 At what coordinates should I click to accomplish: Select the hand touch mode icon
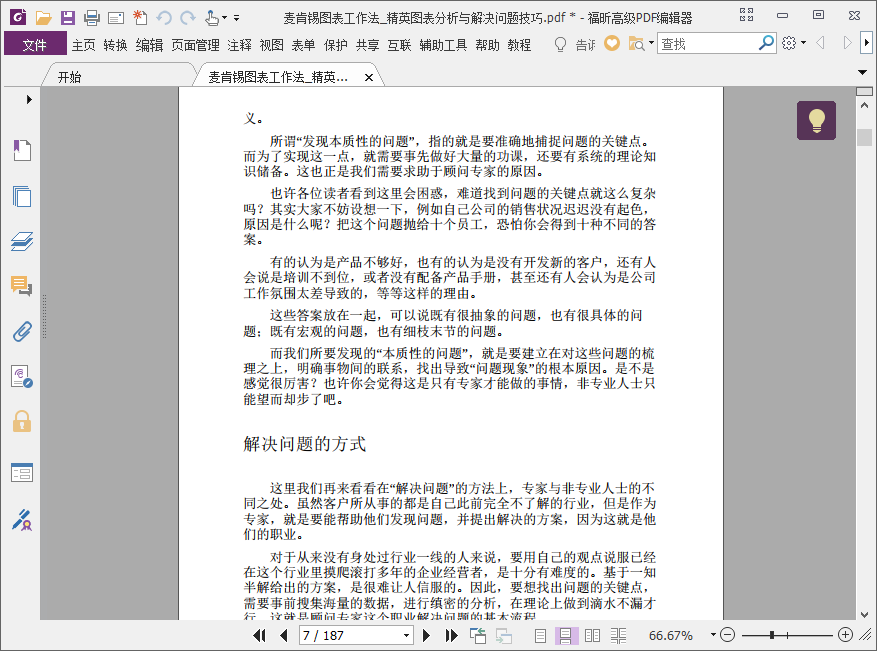point(211,18)
